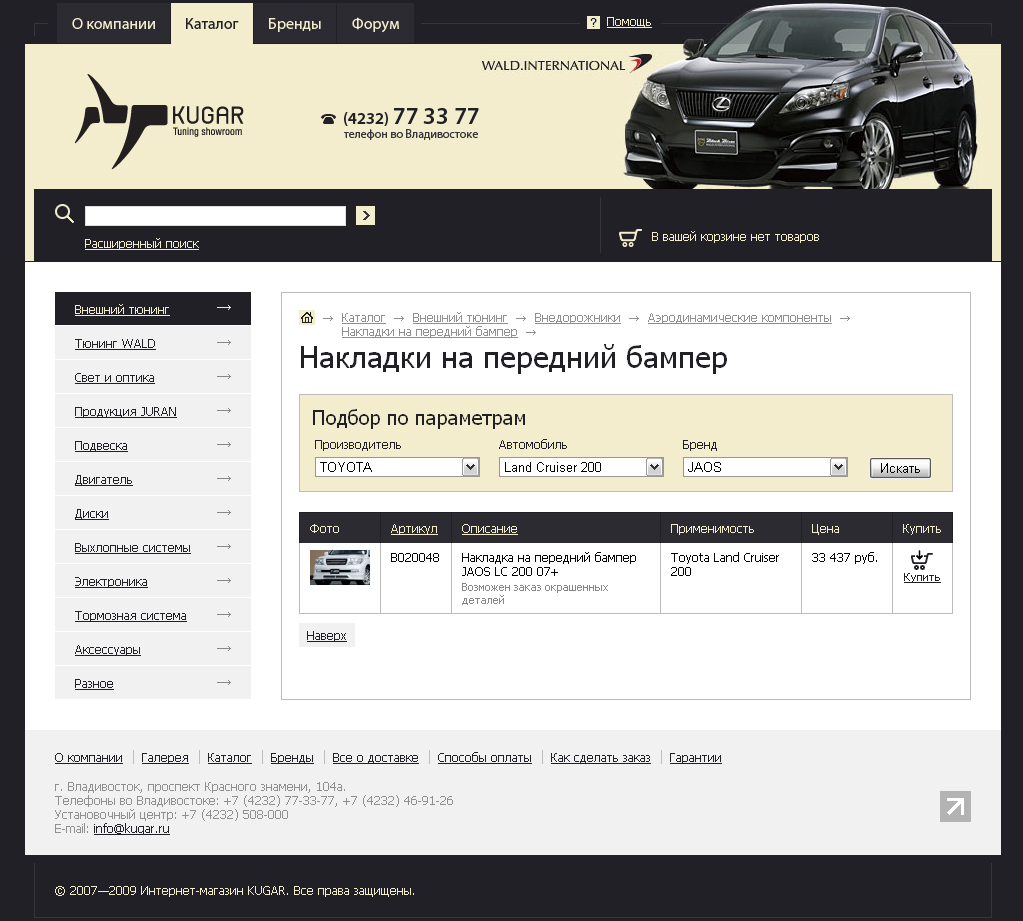Click the arrow beside Аксессуары
Screen dimensions: 1023x921
coord(224,648)
